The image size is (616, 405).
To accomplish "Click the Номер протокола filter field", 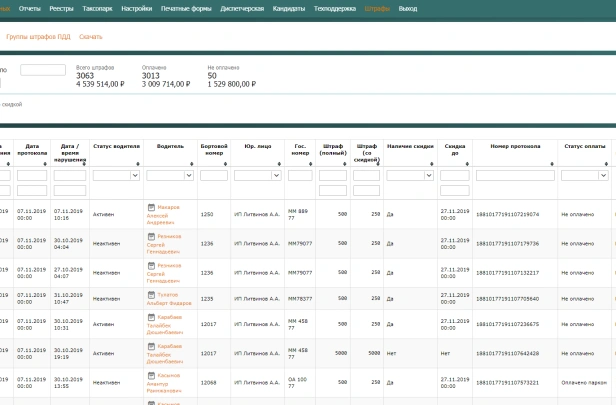I will (x=514, y=175).
